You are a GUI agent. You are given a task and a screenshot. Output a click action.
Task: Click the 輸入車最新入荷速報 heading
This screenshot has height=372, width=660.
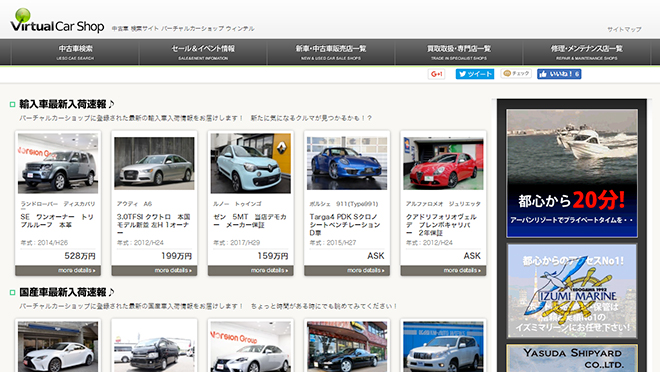[67, 104]
